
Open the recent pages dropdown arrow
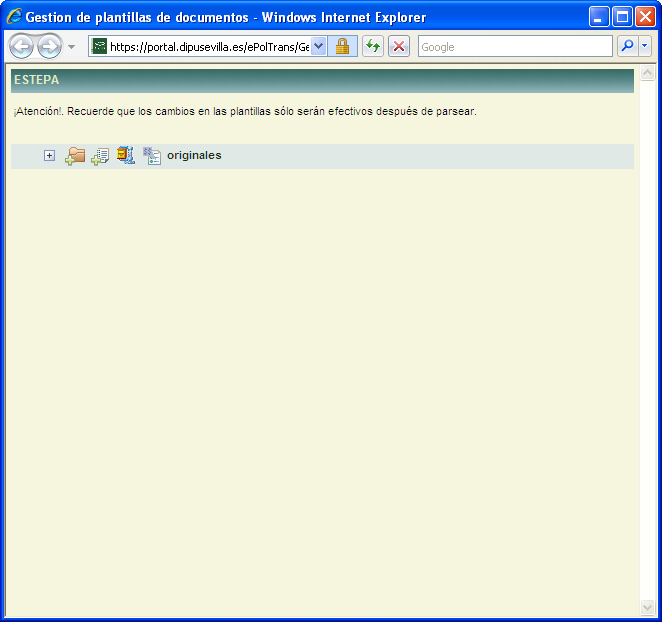coord(71,47)
